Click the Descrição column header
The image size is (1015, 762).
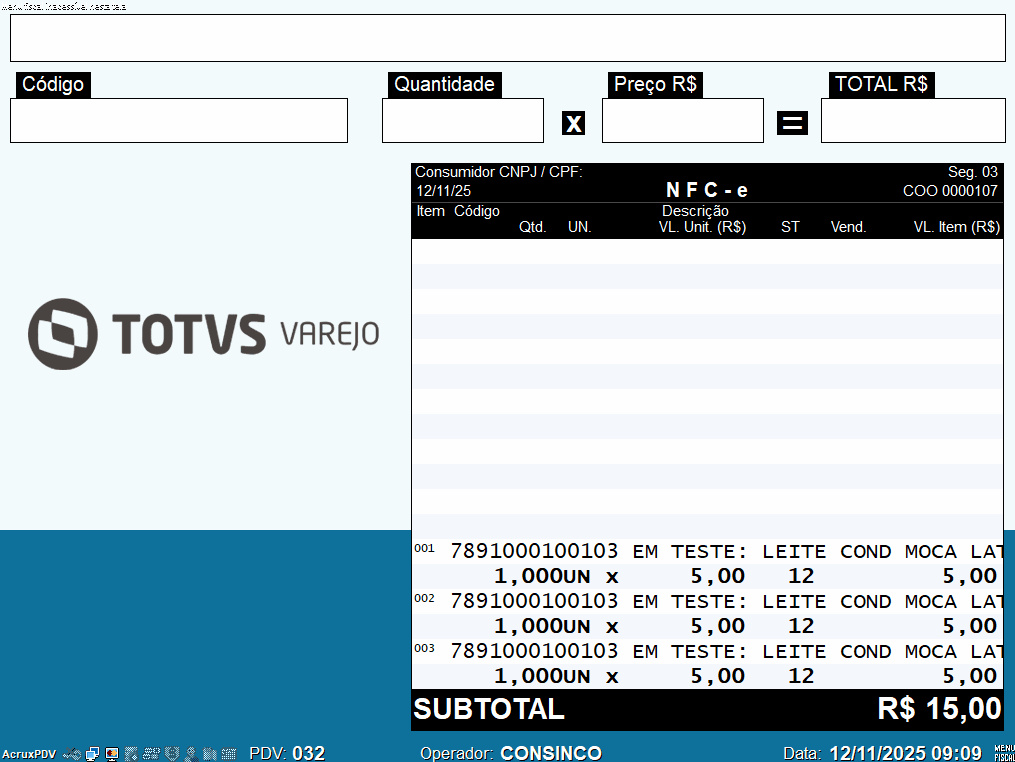pos(695,211)
